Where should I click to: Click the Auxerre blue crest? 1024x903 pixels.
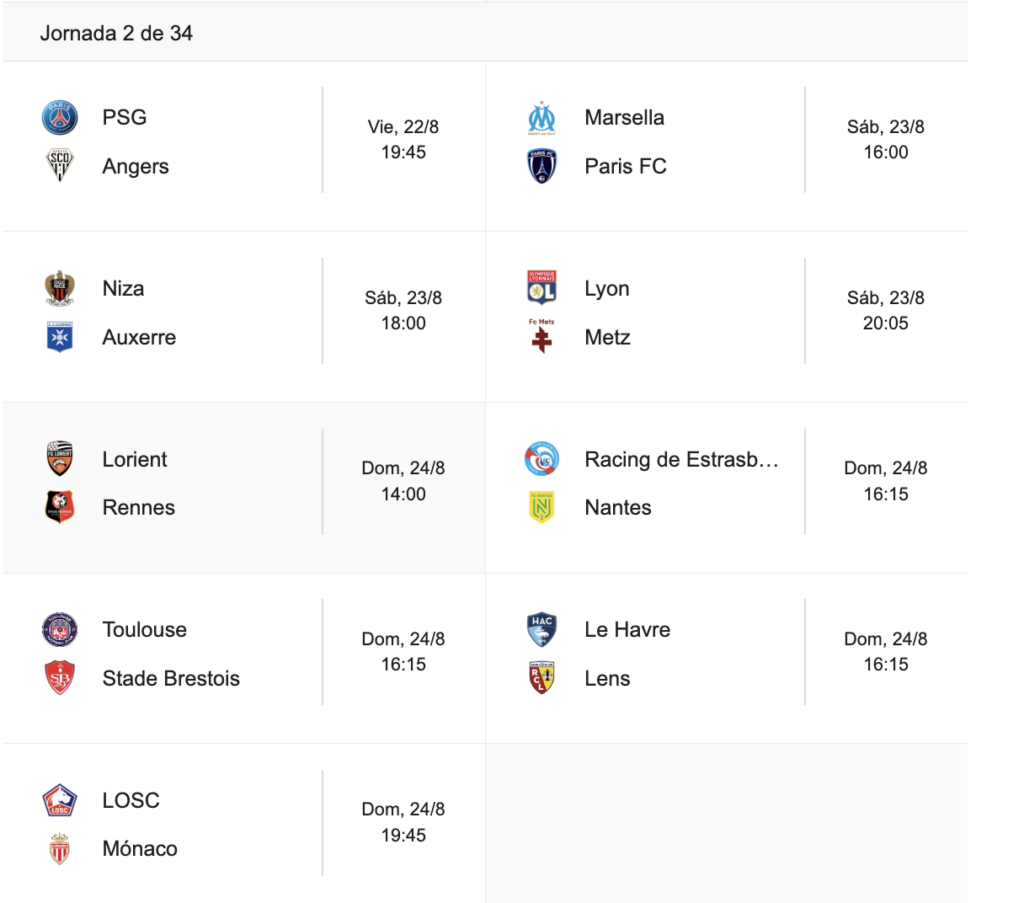click(59, 337)
